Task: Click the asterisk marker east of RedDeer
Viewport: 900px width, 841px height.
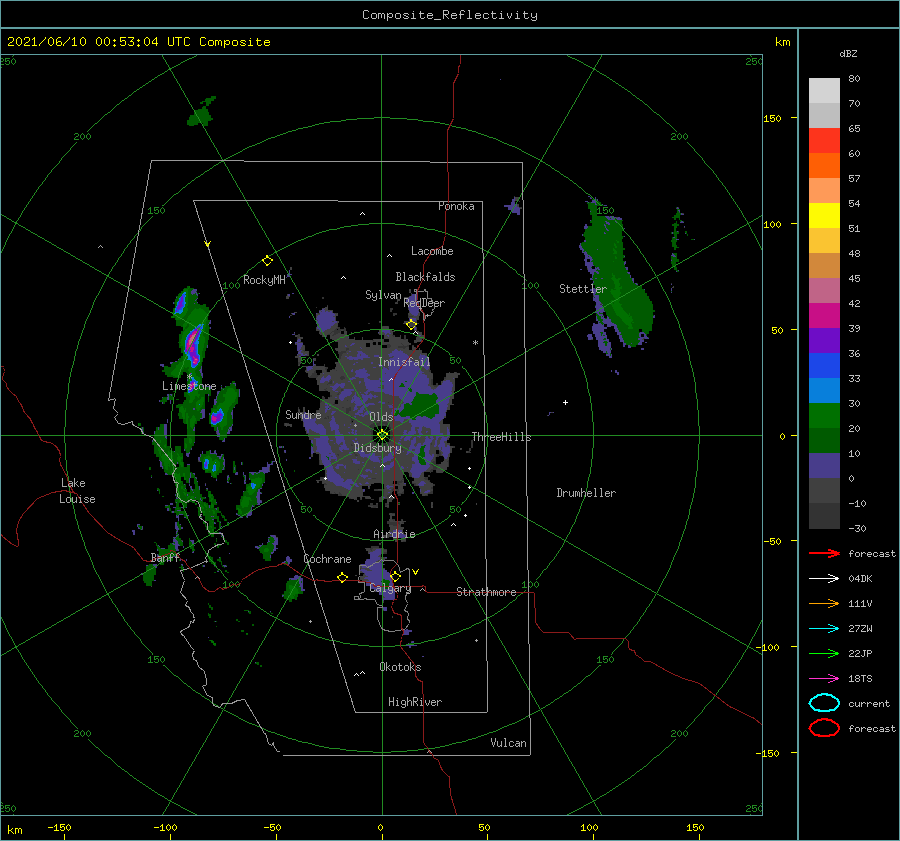Action: pos(475,343)
